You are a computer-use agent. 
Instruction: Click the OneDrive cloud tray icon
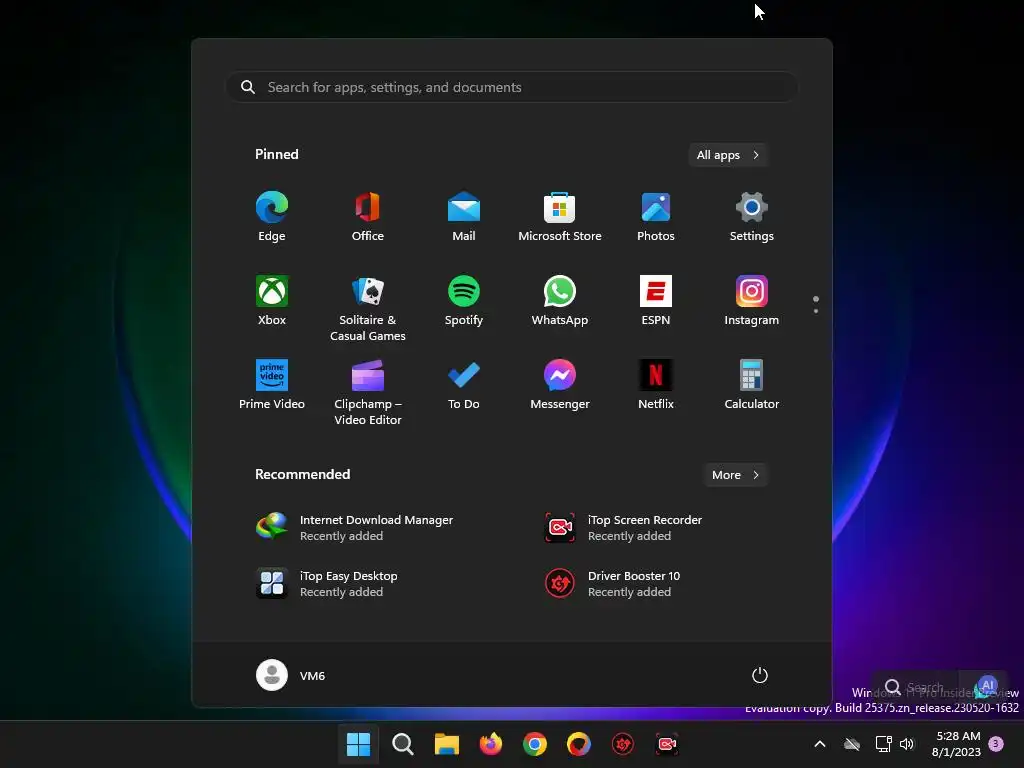pyautogui.click(x=852, y=744)
